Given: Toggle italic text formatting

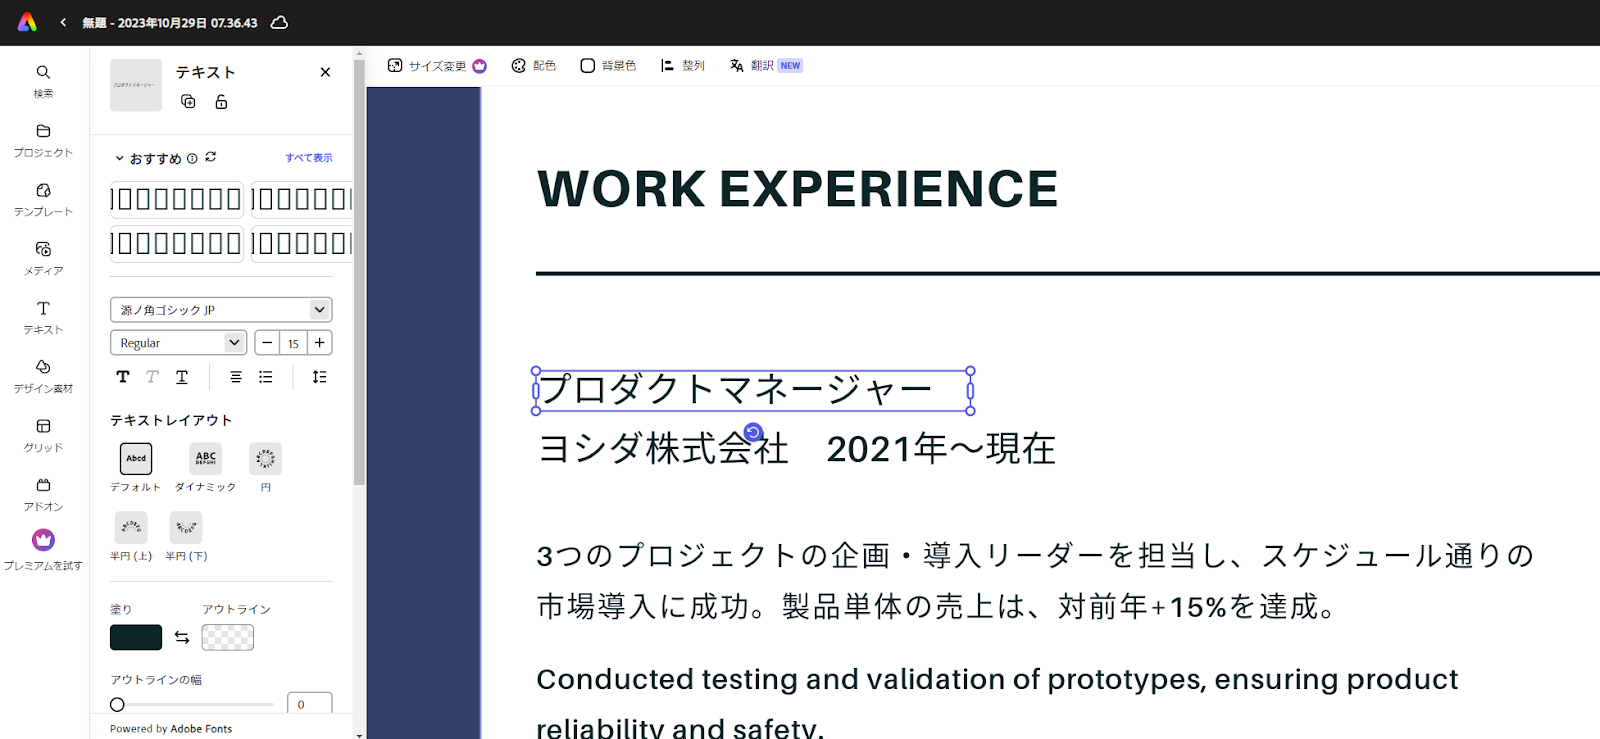Looking at the screenshot, I should [x=152, y=377].
